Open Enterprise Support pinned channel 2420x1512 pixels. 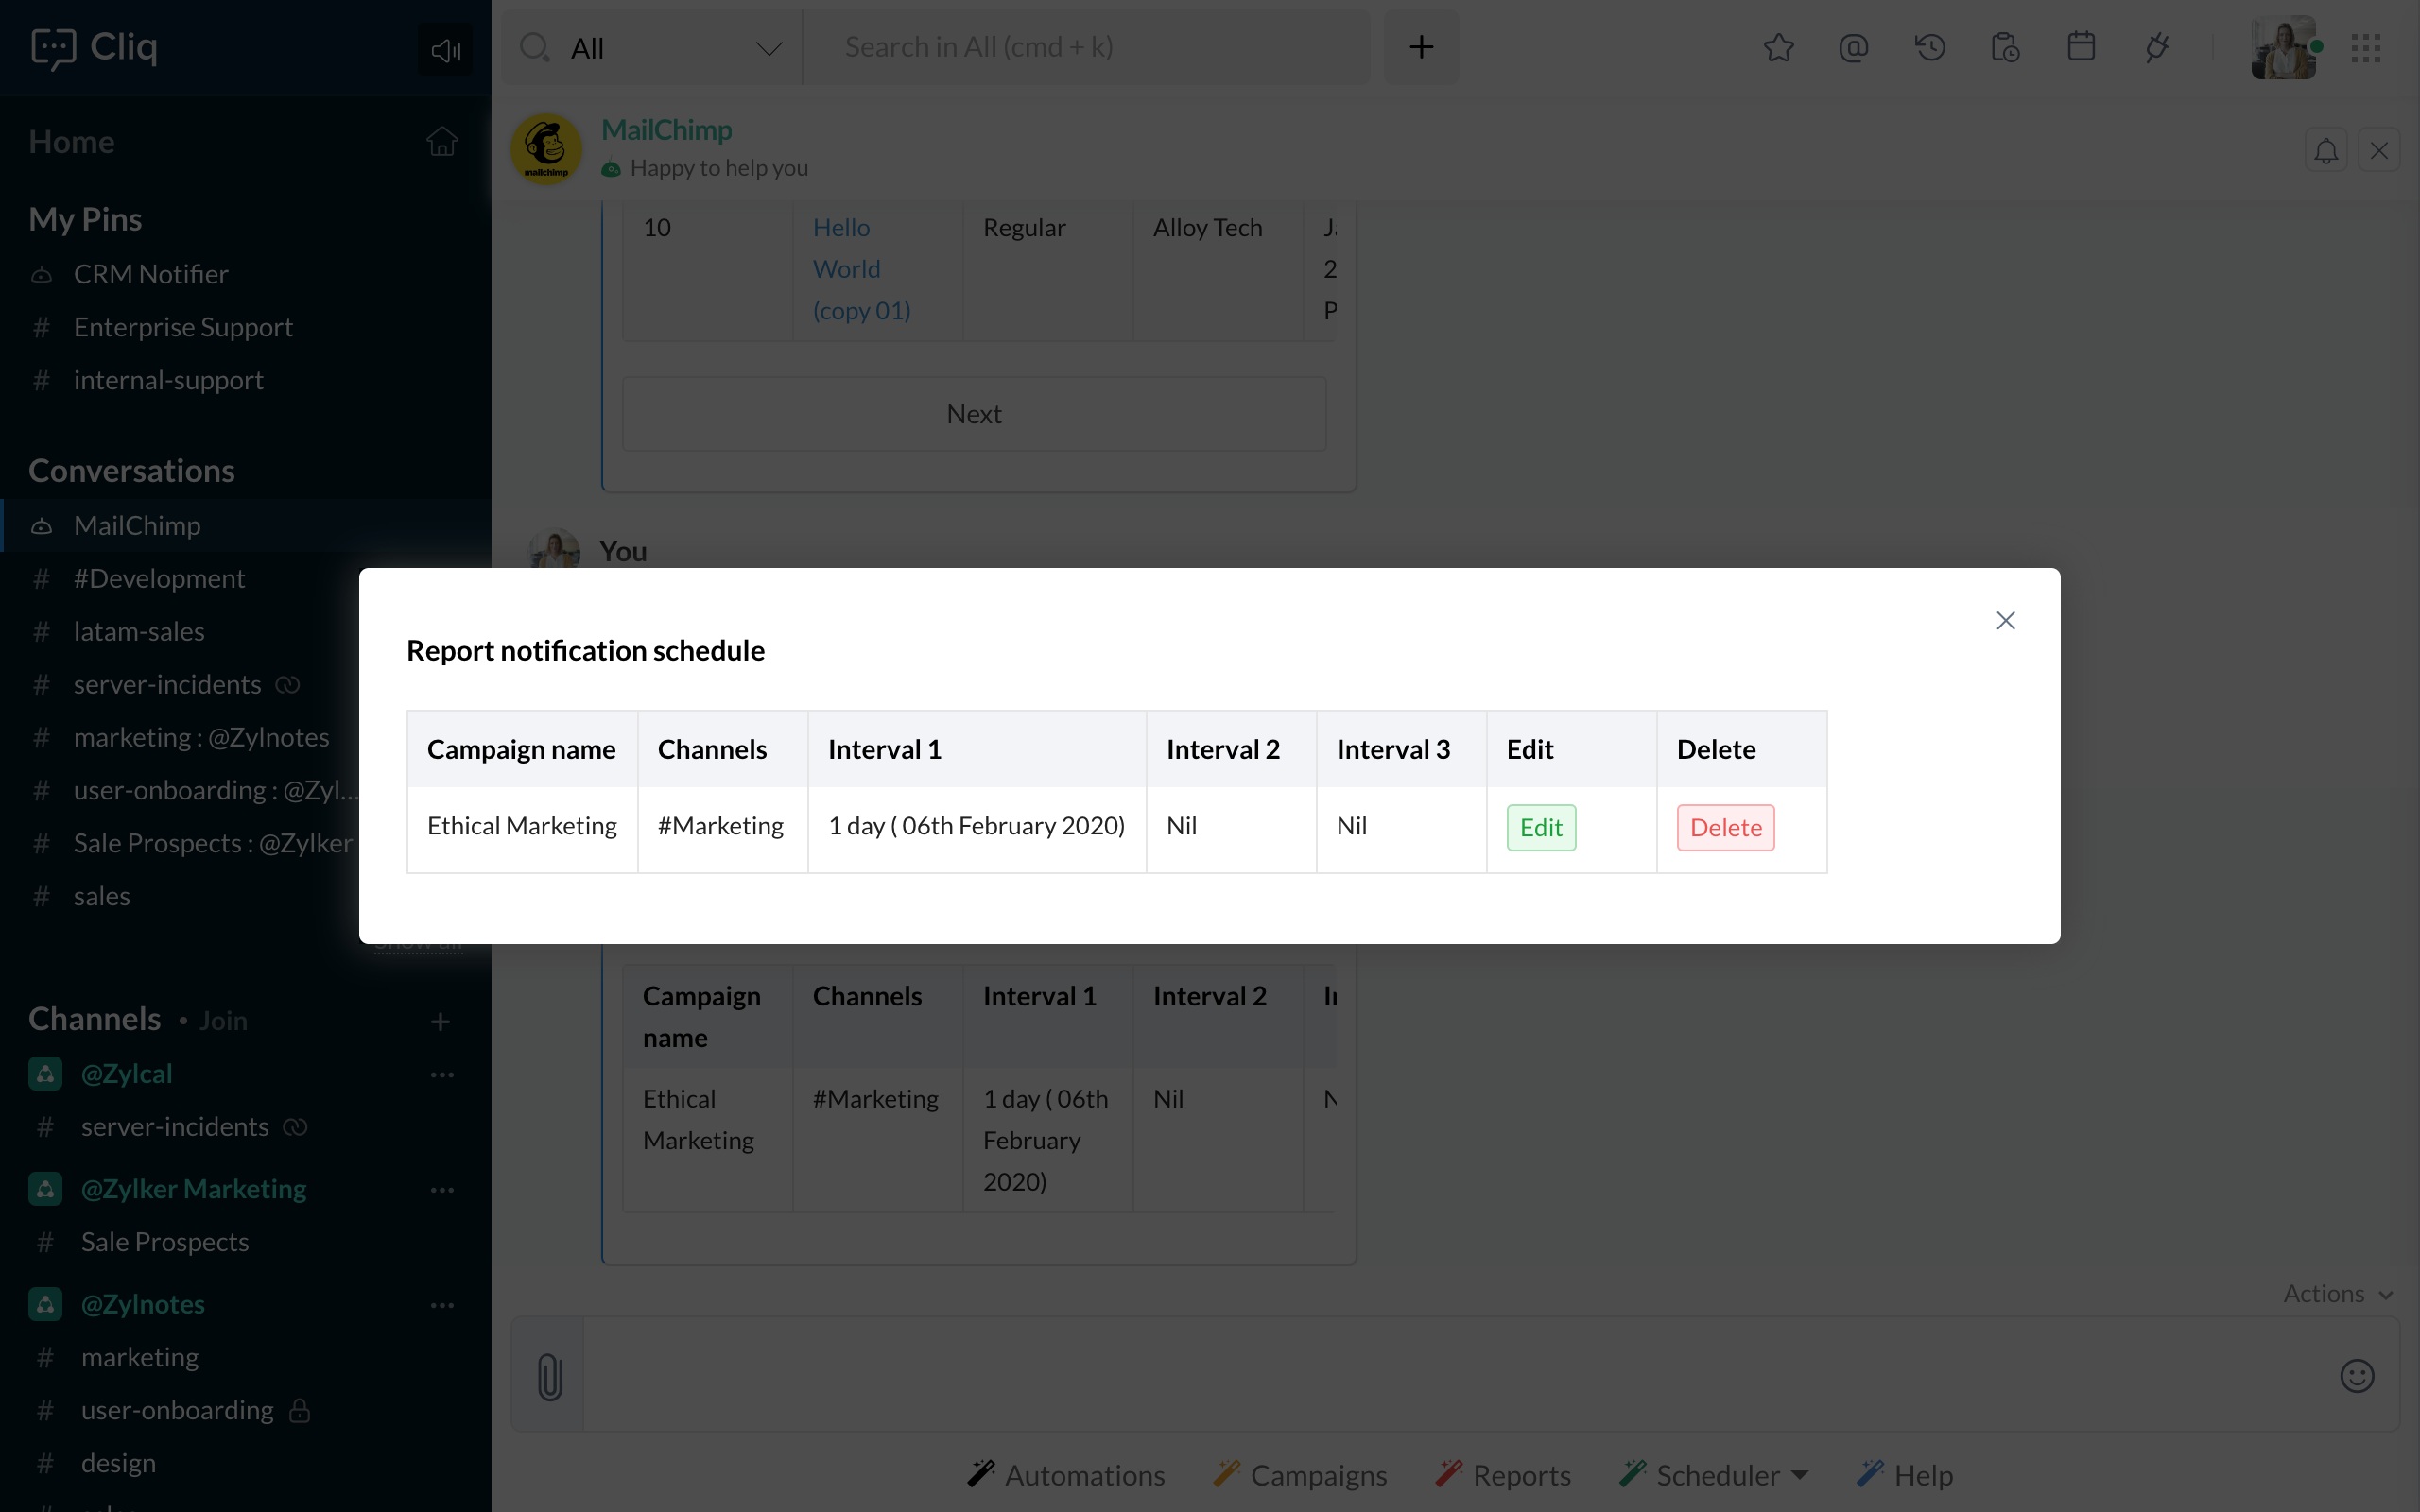click(183, 327)
